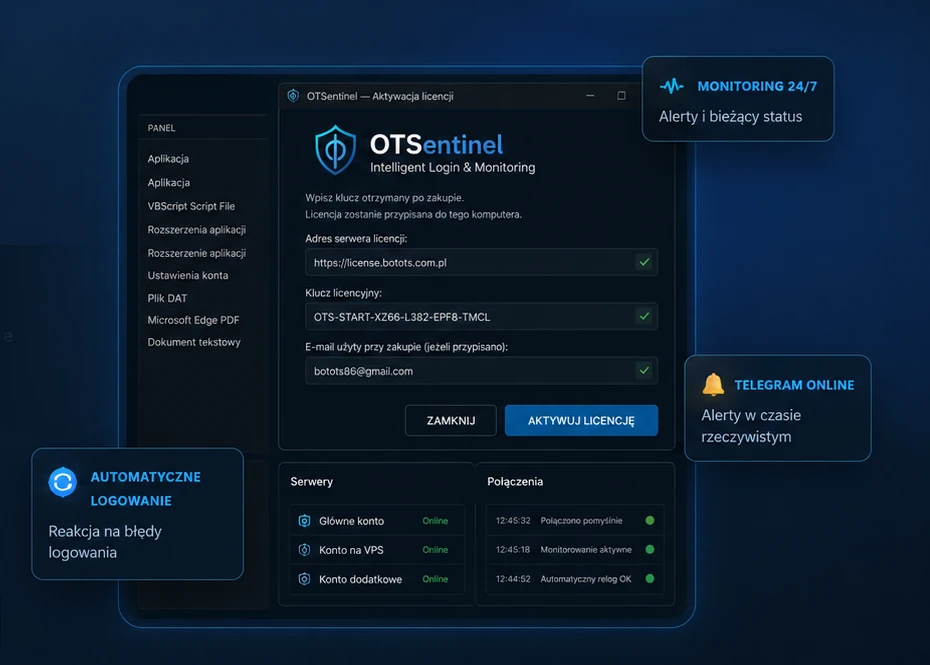Click Online status of Konto dodatkowe
The image size is (930, 665).
click(x=435, y=579)
